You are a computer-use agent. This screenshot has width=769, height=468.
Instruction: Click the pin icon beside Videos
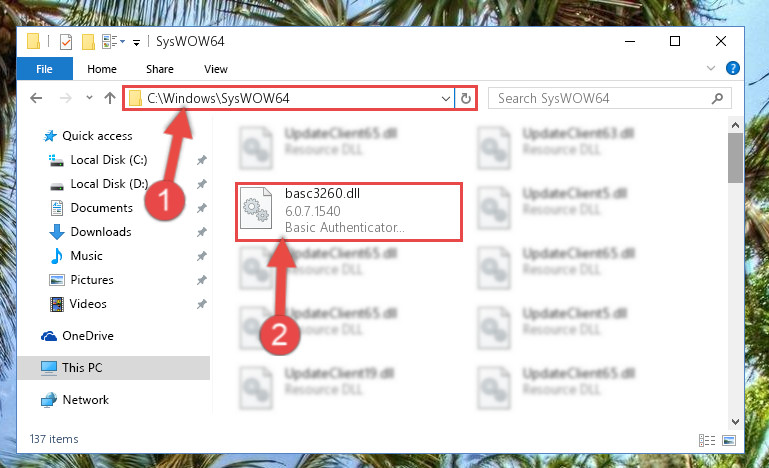(202, 304)
